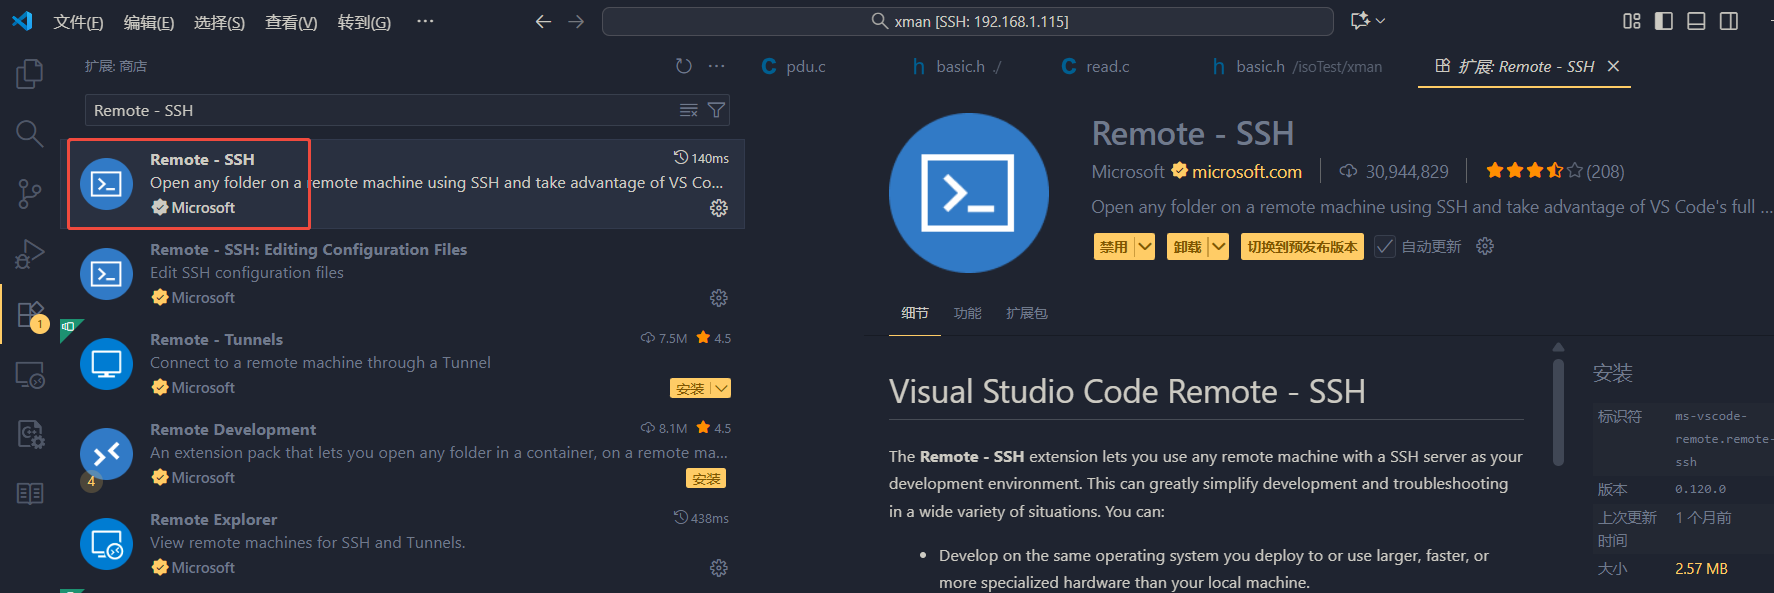Viewport: 1774px width, 593px height.
Task: Toggle auto update checkbox
Action: 1385,247
